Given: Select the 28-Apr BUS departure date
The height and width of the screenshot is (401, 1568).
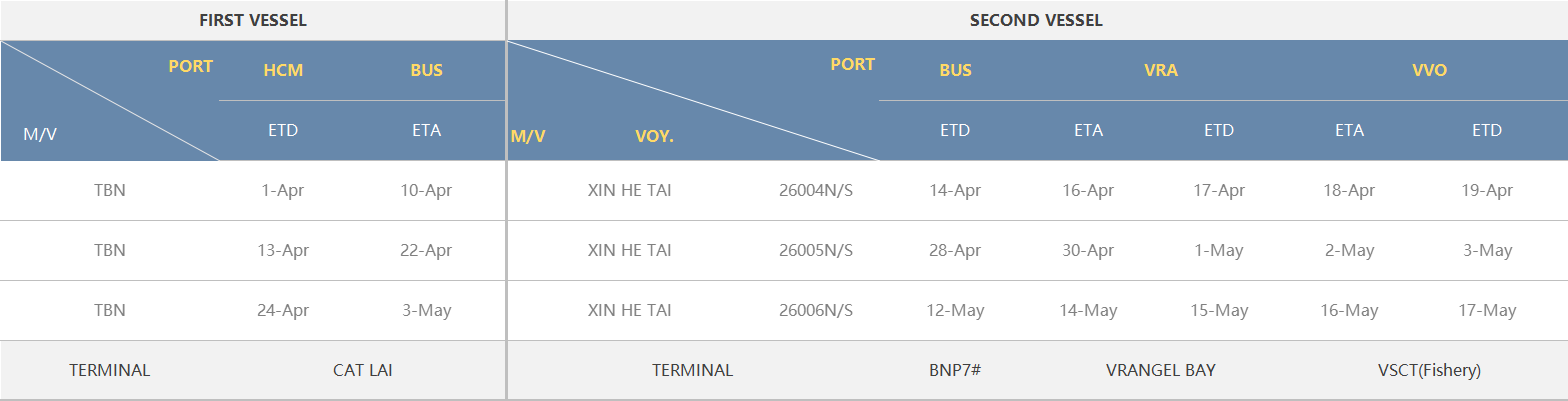Looking at the screenshot, I should tap(954, 250).
